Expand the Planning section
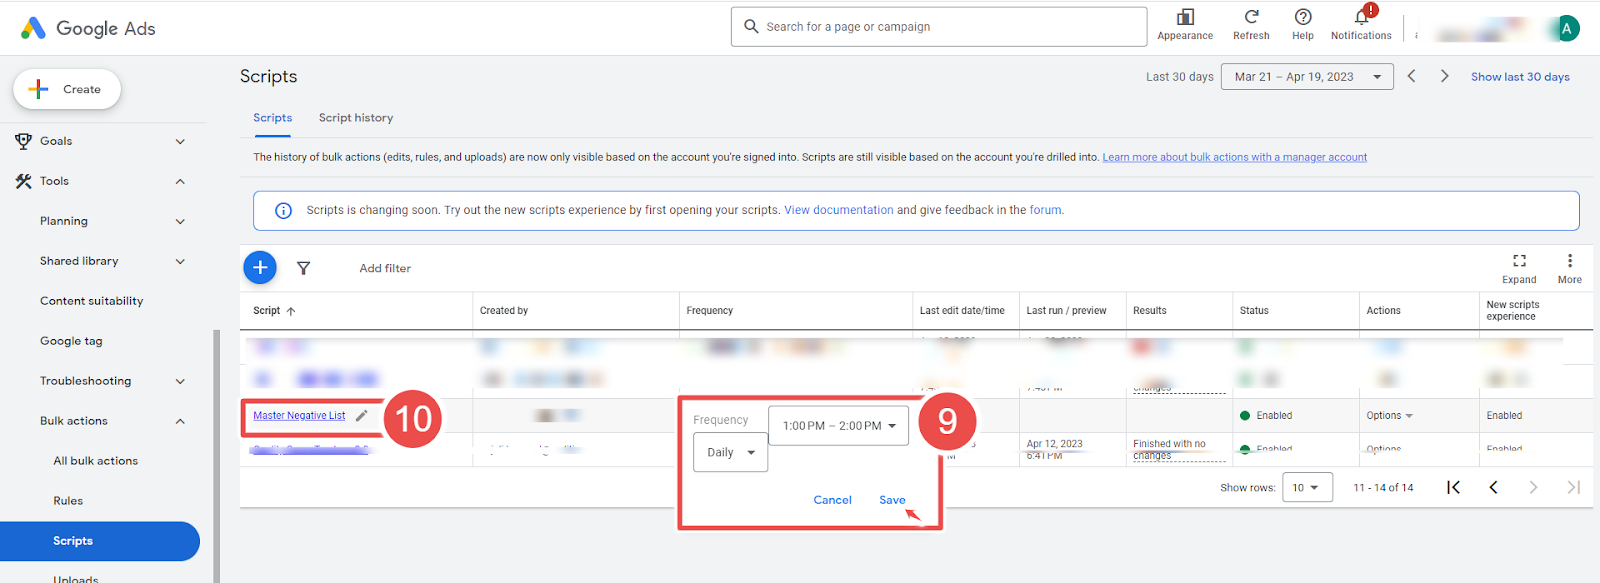 180,221
